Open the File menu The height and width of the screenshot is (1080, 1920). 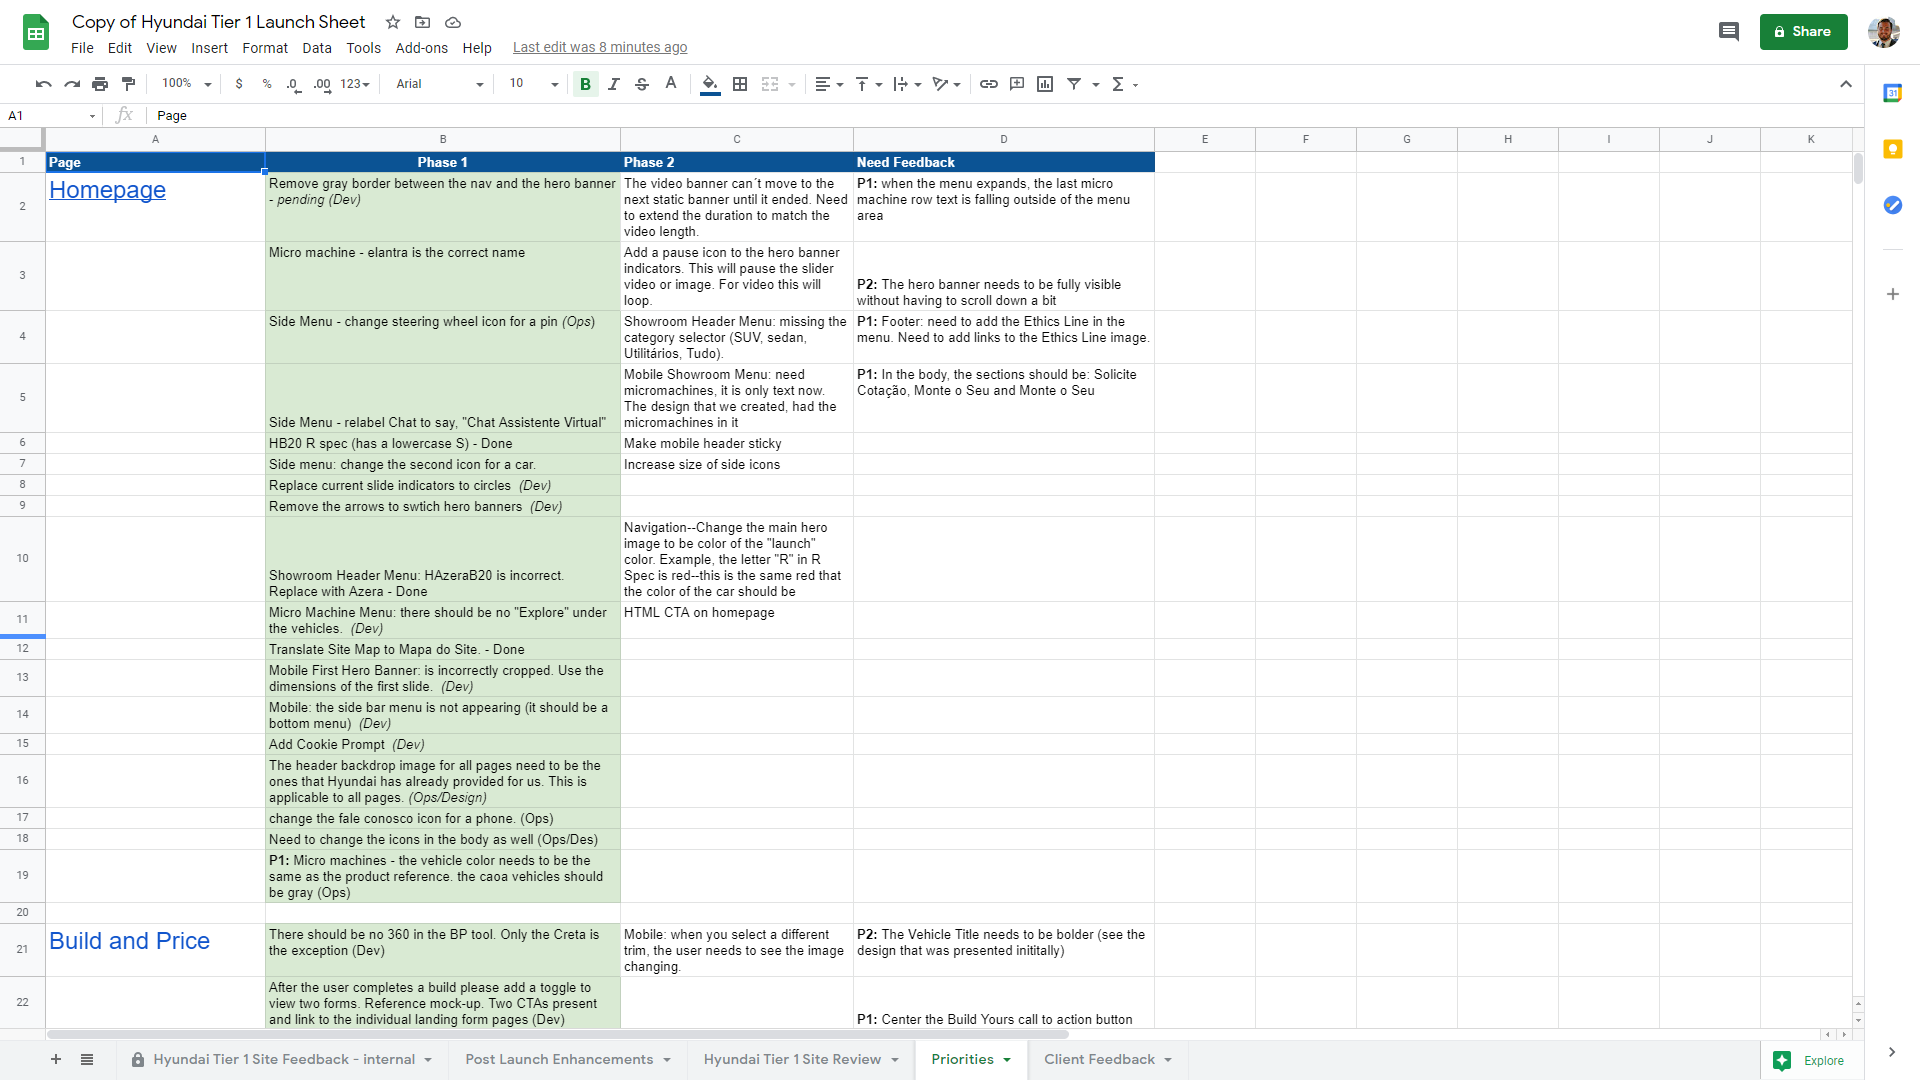82,48
